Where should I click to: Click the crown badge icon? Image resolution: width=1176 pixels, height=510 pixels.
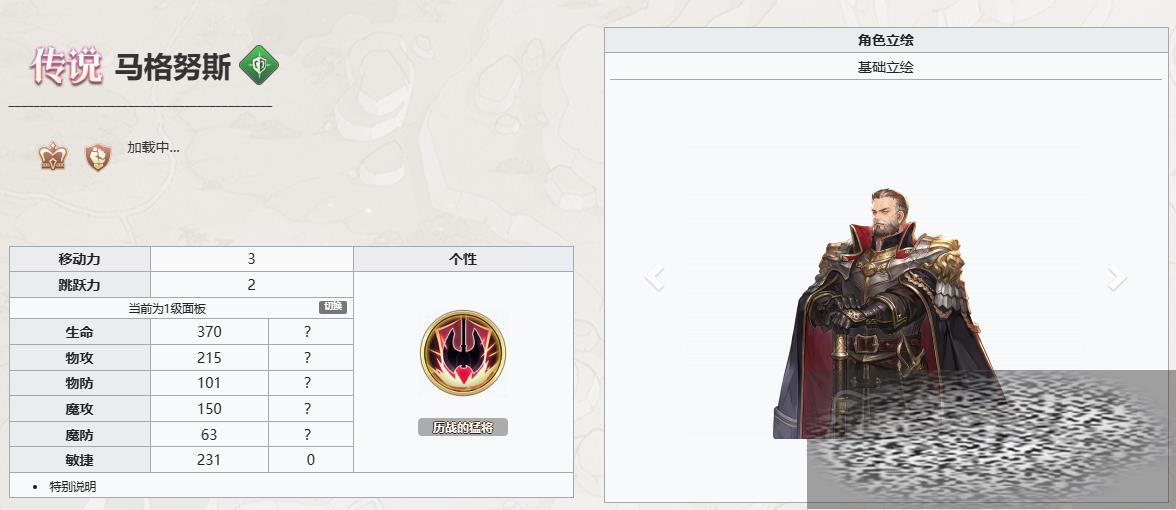tap(53, 158)
